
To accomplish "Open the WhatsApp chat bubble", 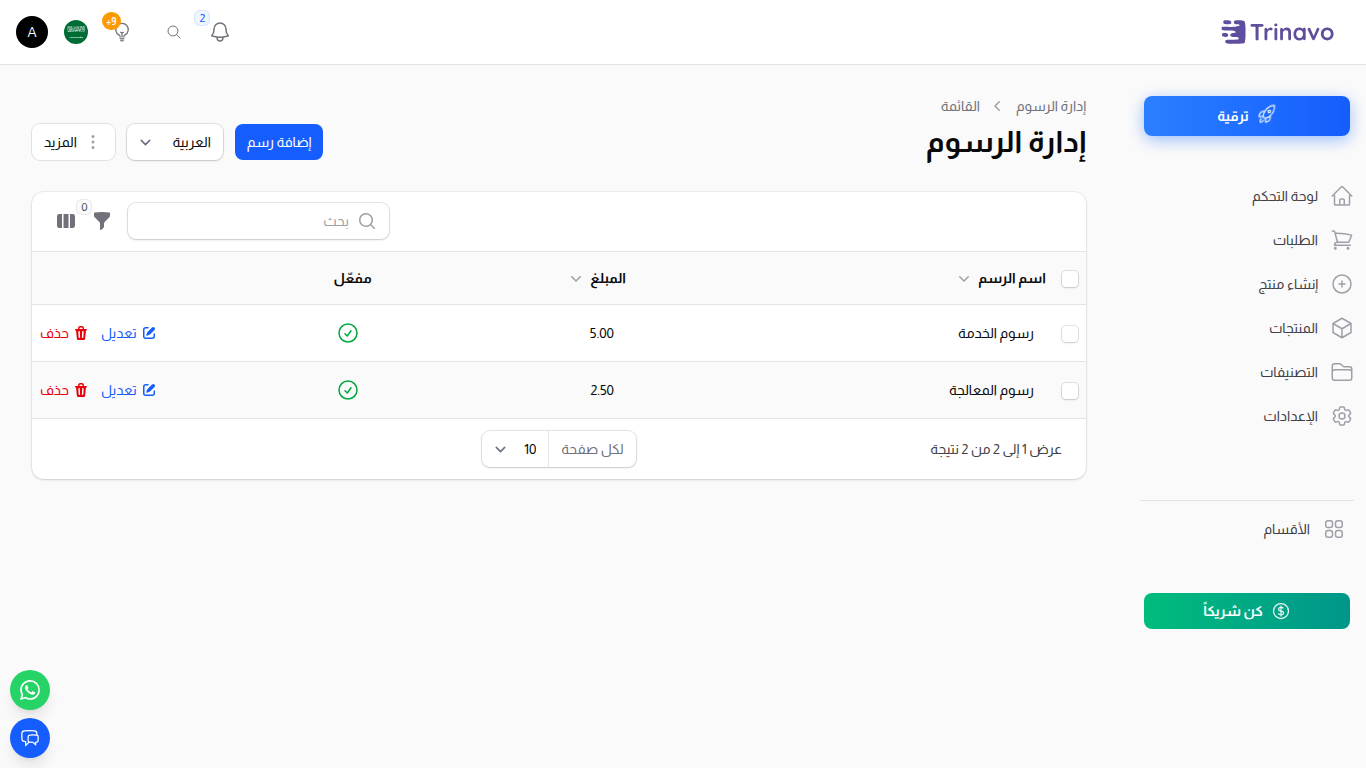I will pos(30,690).
